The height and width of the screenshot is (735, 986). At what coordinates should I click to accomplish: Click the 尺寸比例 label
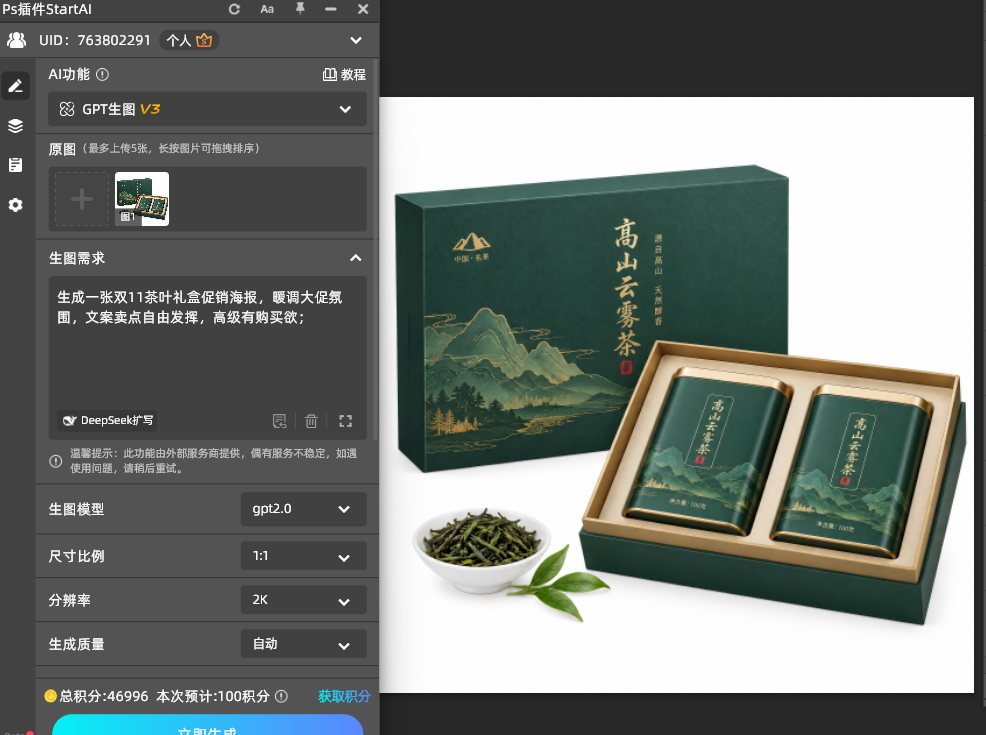[x=77, y=556]
